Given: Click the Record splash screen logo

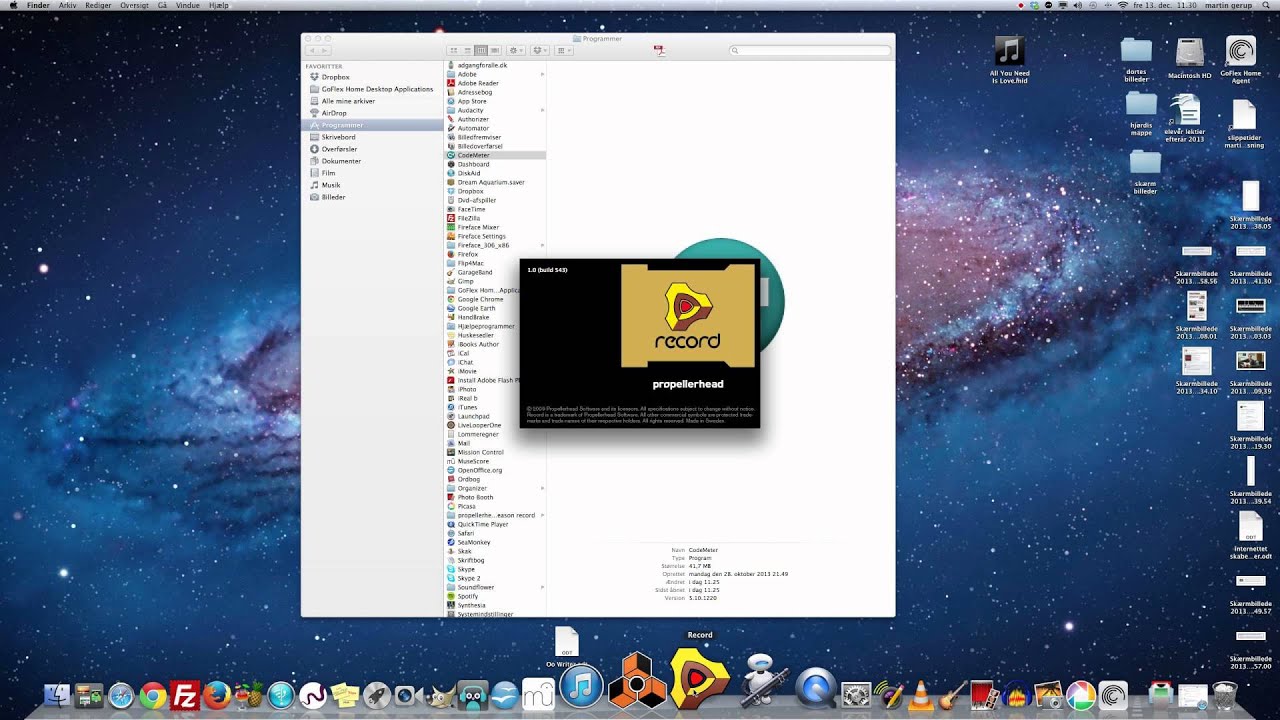Looking at the screenshot, I should [687, 315].
